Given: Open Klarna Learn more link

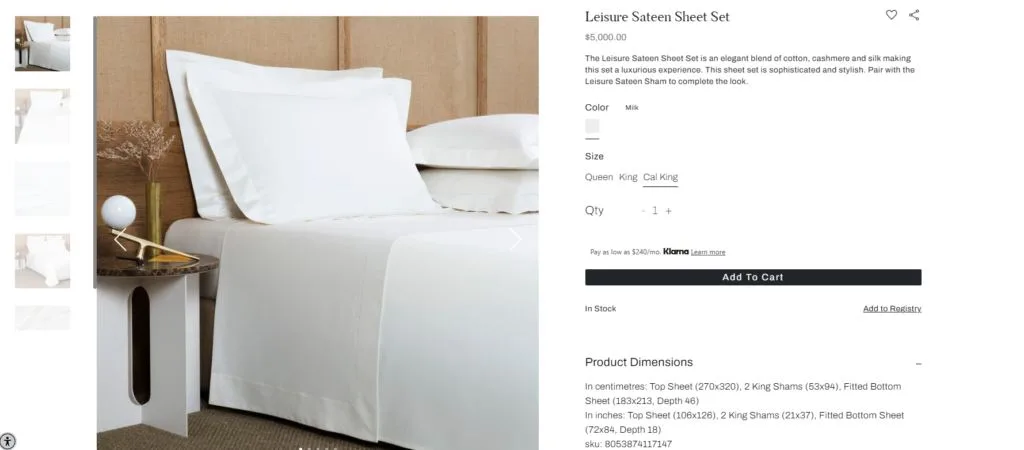Looking at the screenshot, I should click(x=708, y=252).
